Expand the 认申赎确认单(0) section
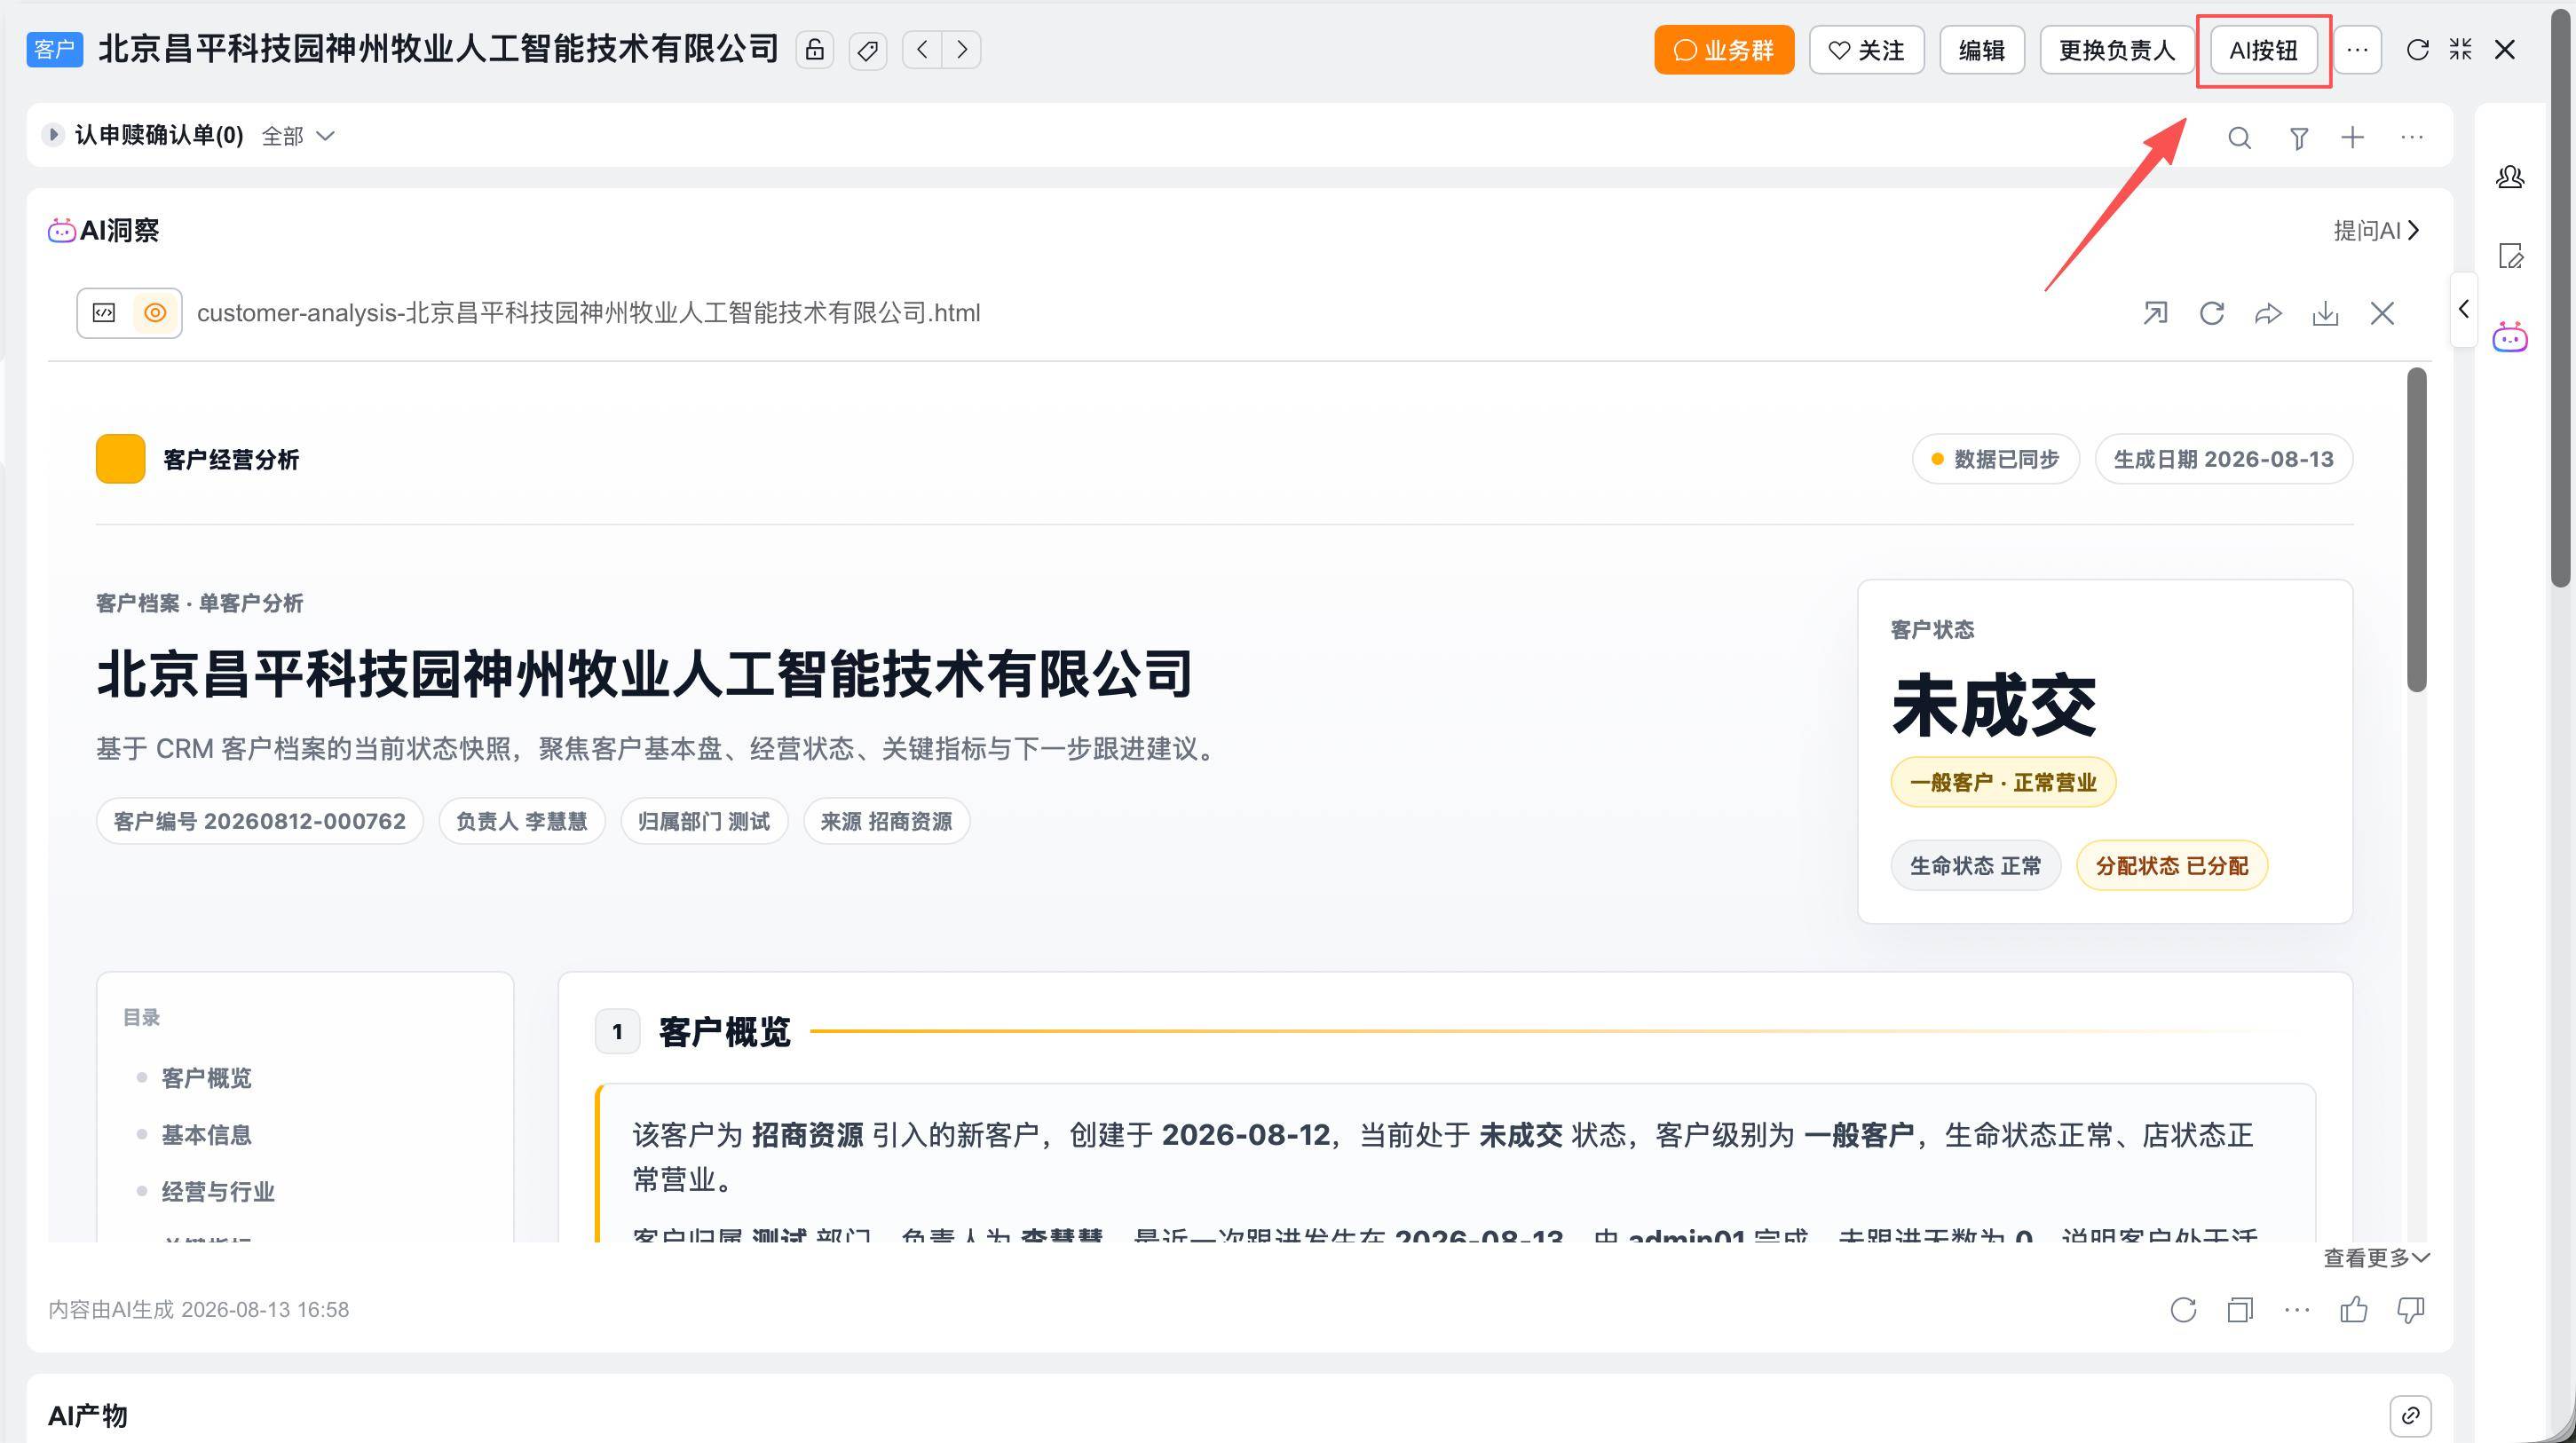Screen dimensions: 2576x1443 (x=54, y=134)
